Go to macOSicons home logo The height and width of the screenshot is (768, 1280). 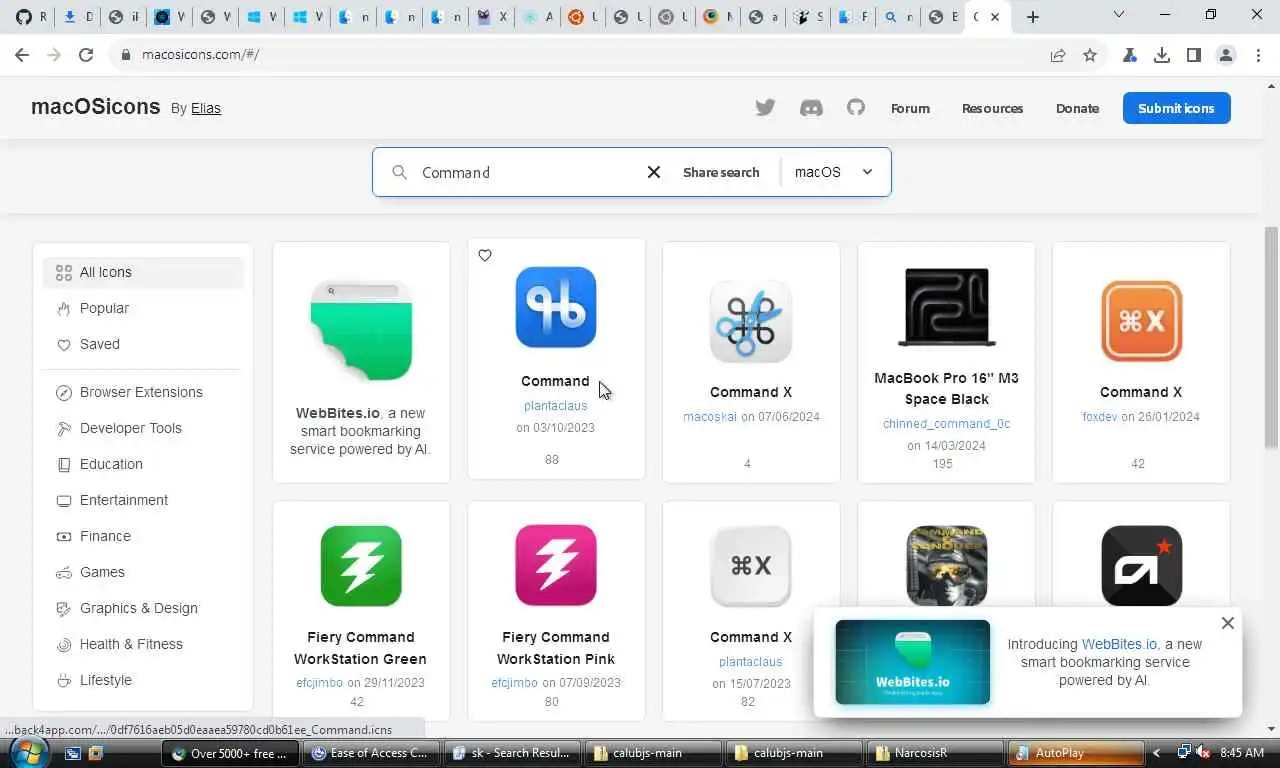(96, 106)
